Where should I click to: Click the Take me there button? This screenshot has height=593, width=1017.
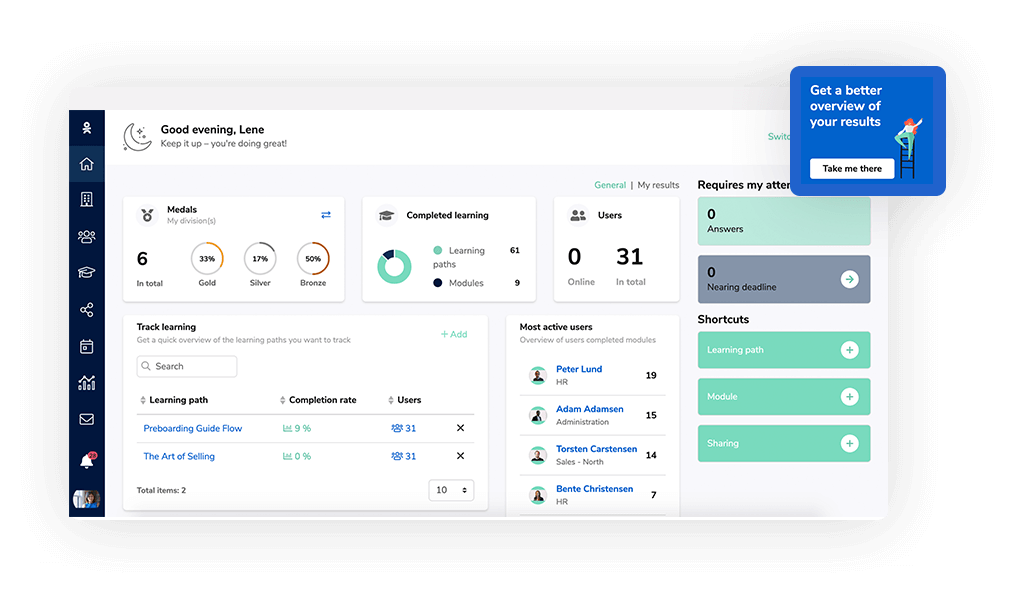click(852, 168)
